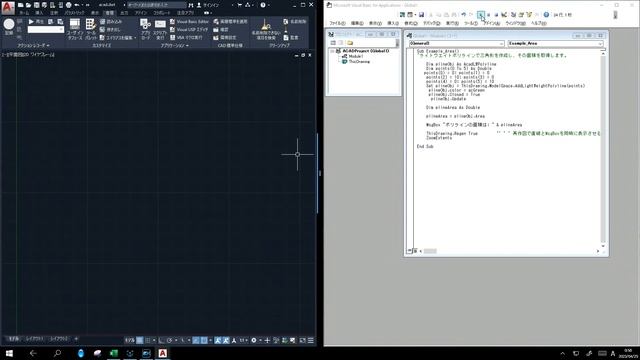Click Load Application (アプリ ロード) icon
The width and height of the screenshot is (640, 360).
pyautogui.click(x=145, y=29)
